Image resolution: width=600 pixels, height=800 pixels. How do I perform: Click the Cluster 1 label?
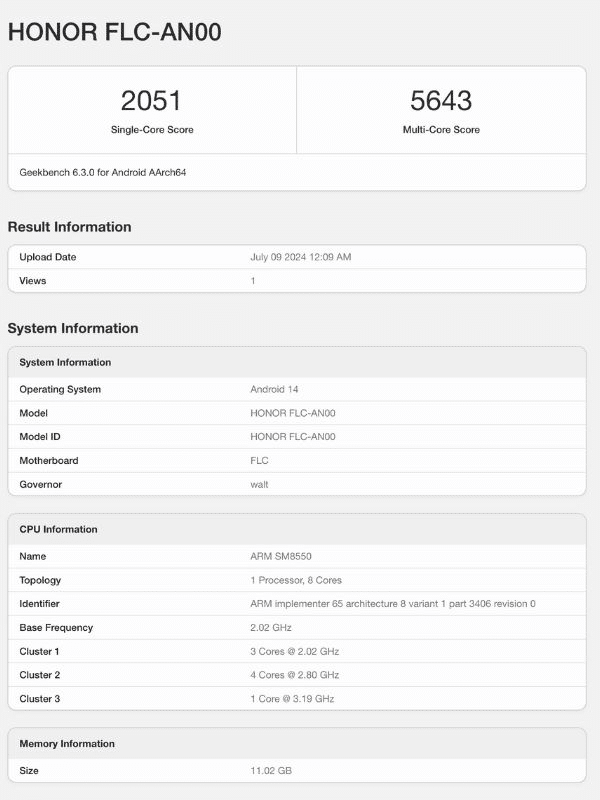pos(39,652)
